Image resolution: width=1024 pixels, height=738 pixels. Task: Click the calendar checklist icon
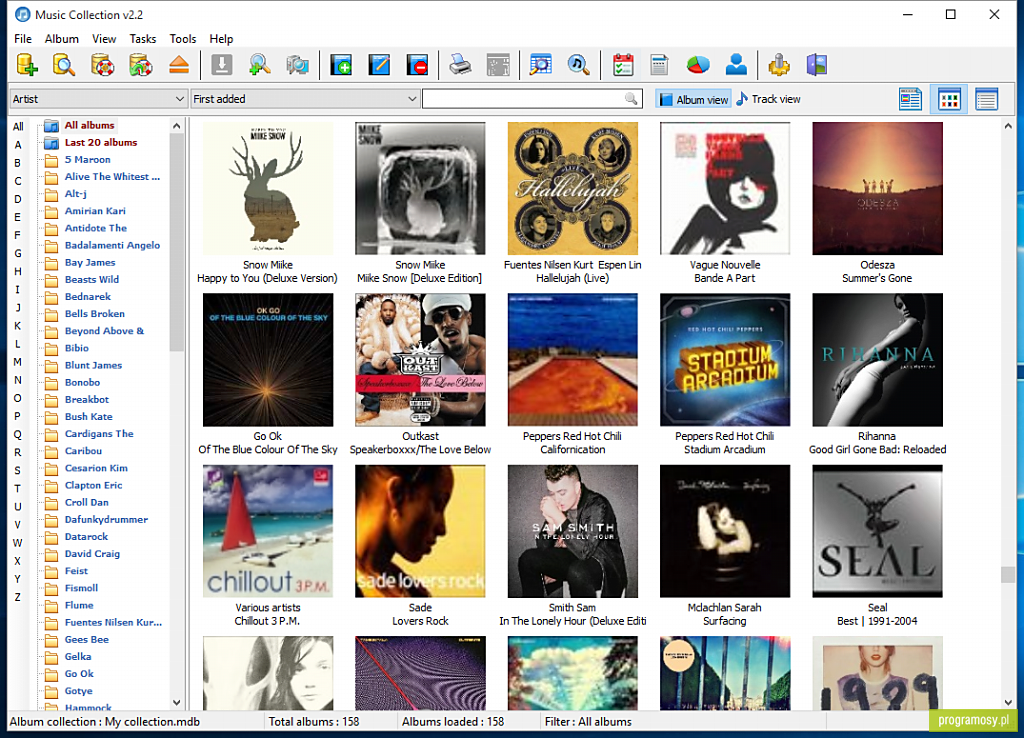click(623, 65)
